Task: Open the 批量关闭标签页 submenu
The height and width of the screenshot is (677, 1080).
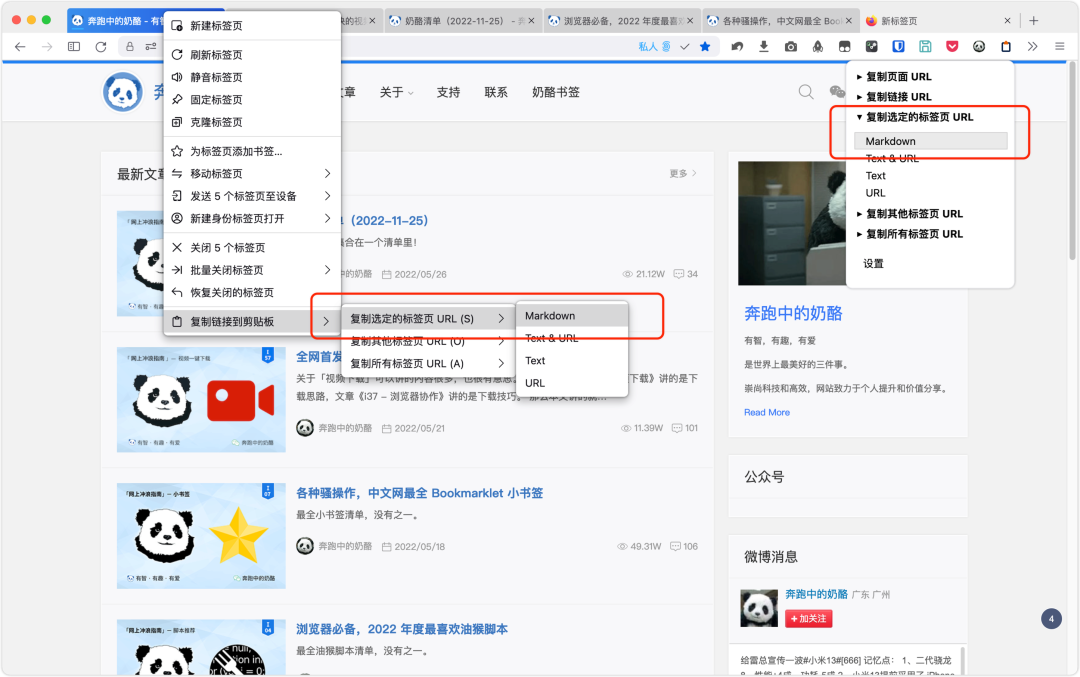Action: click(252, 270)
